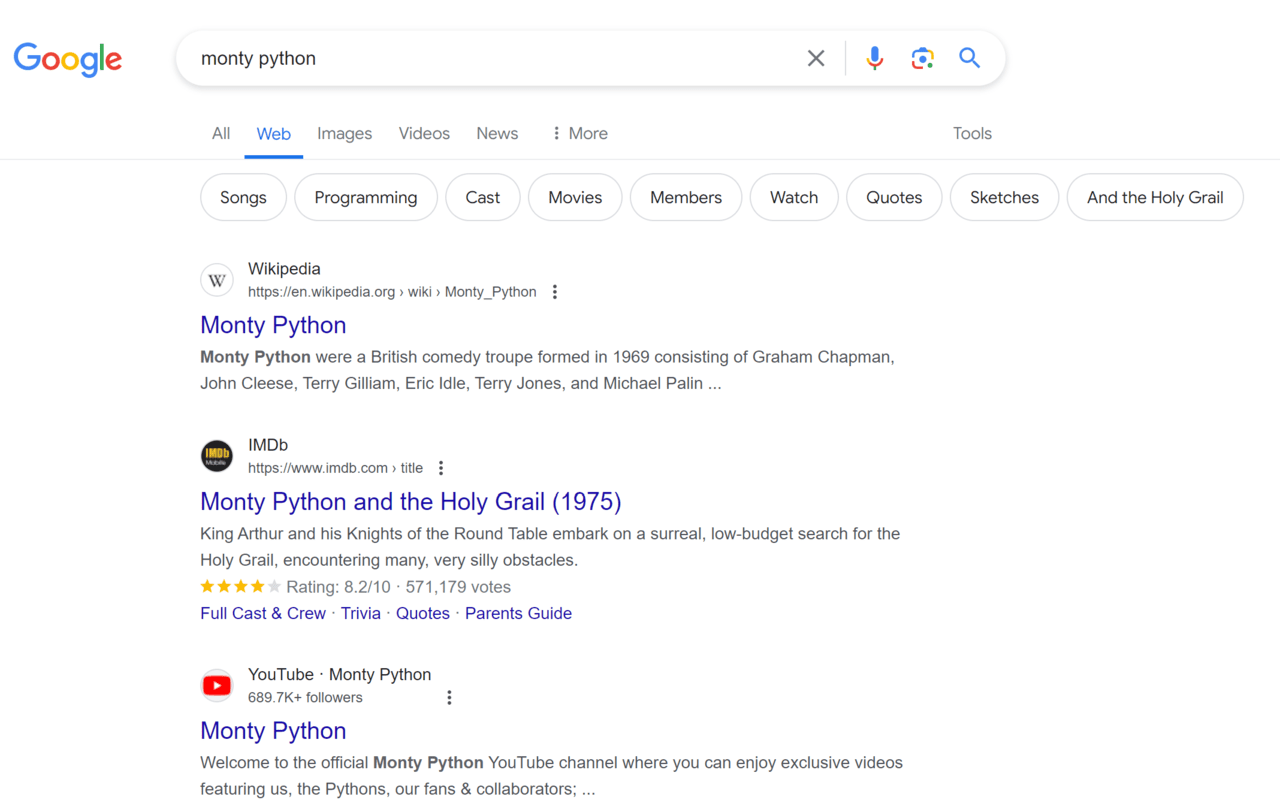Open the Parents Guide link
The image size is (1280, 800).
pos(518,613)
